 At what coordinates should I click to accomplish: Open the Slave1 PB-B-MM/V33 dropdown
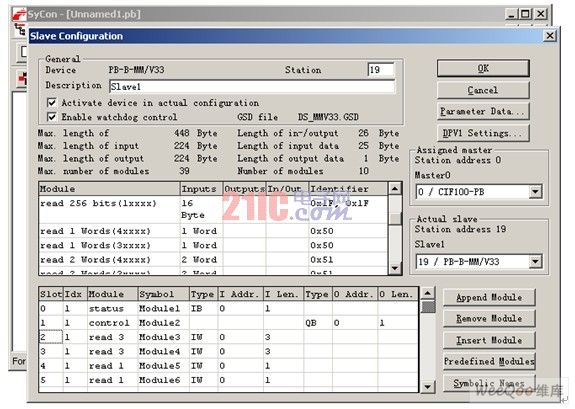(x=535, y=262)
